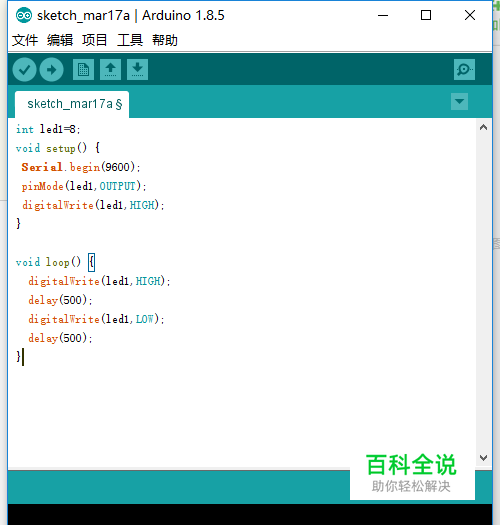Close the Arduino window
Image resolution: width=500 pixels, height=525 pixels.
tap(470, 15)
